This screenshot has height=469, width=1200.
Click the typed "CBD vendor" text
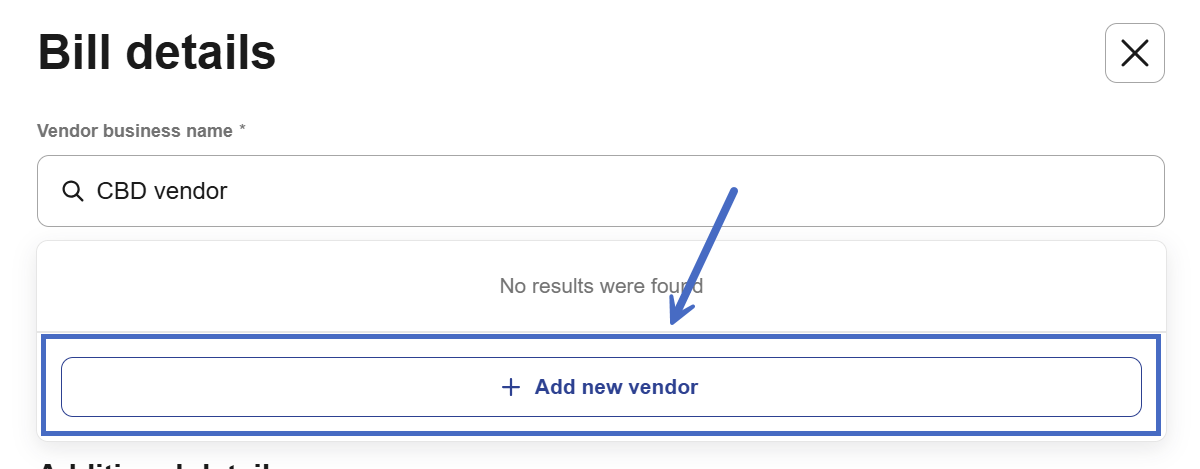coord(162,191)
